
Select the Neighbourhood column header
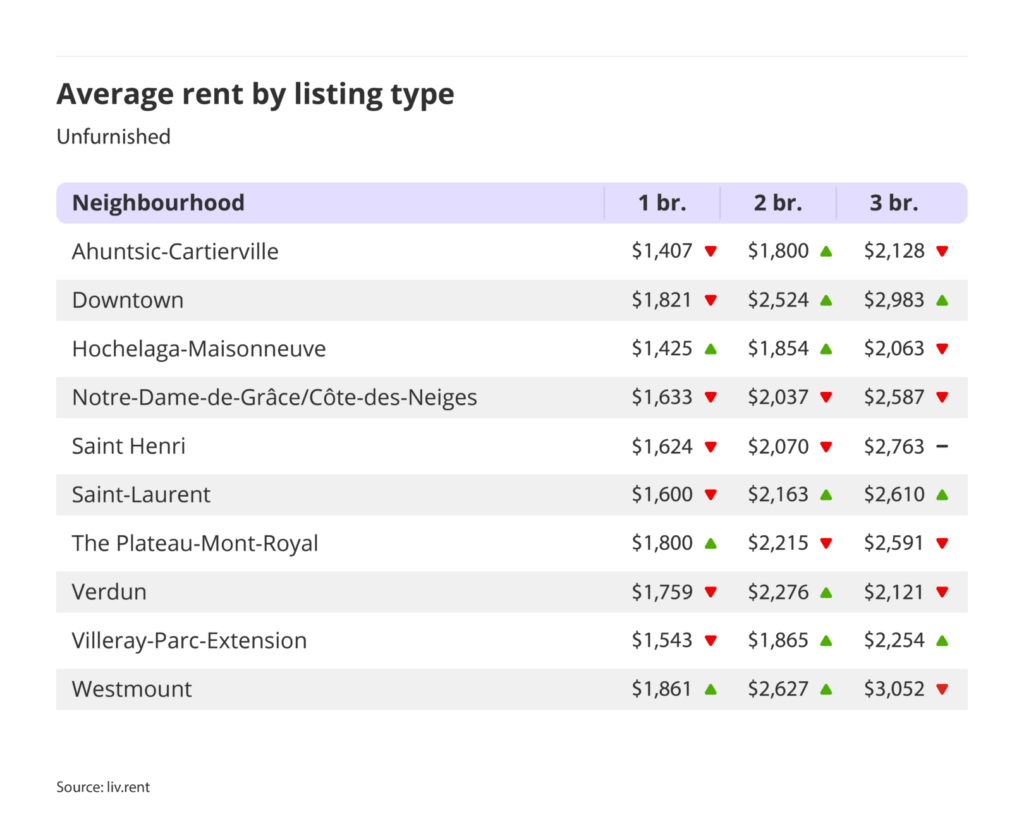pyautogui.click(x=158, y=203)
